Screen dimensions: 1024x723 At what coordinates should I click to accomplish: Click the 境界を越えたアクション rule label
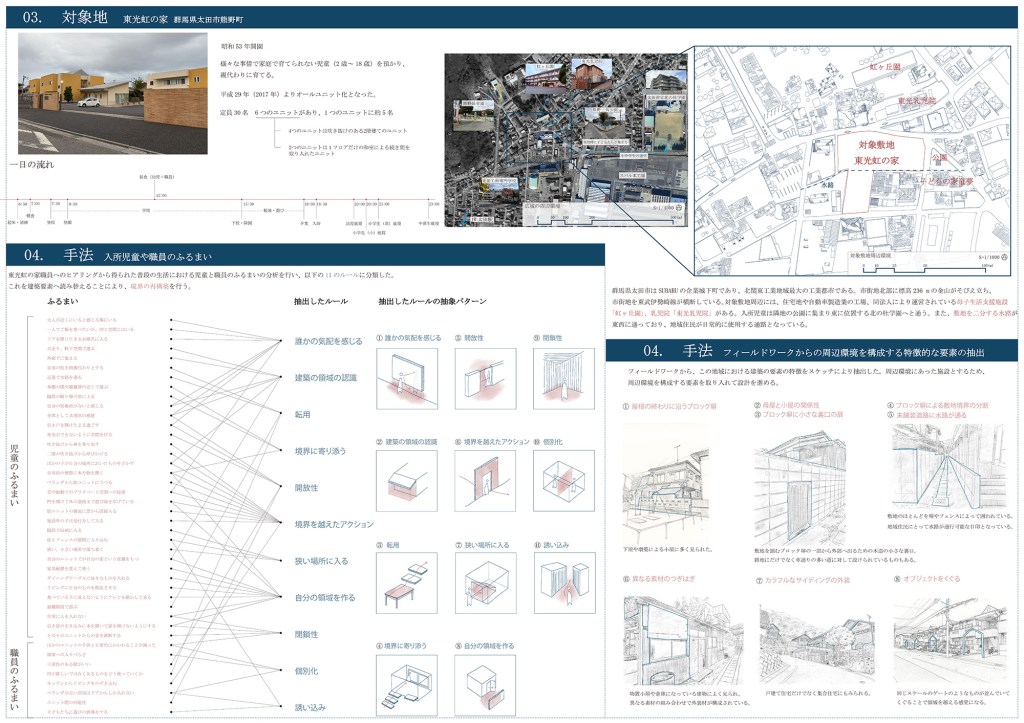[334, 524]
